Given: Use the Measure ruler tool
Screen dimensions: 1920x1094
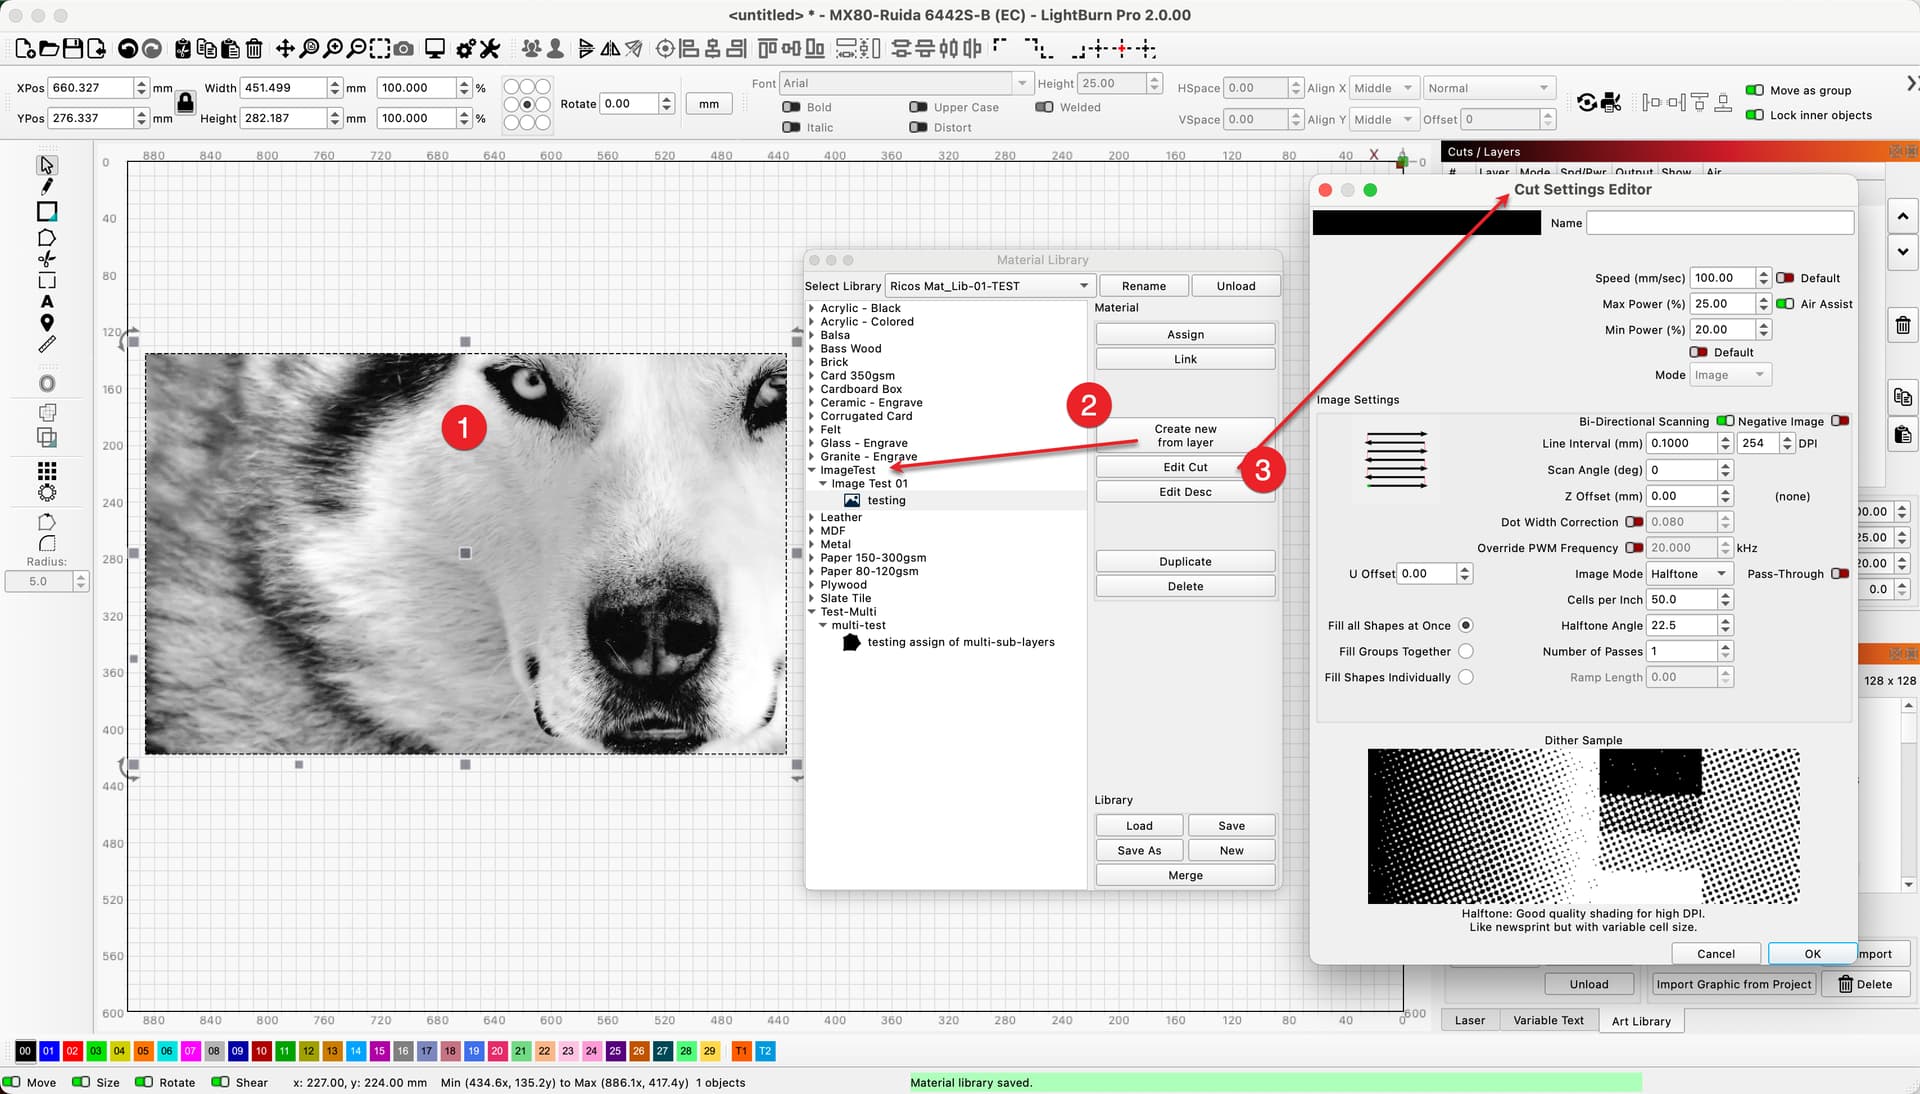Looking at the screenshot, I should click(46, 344).
